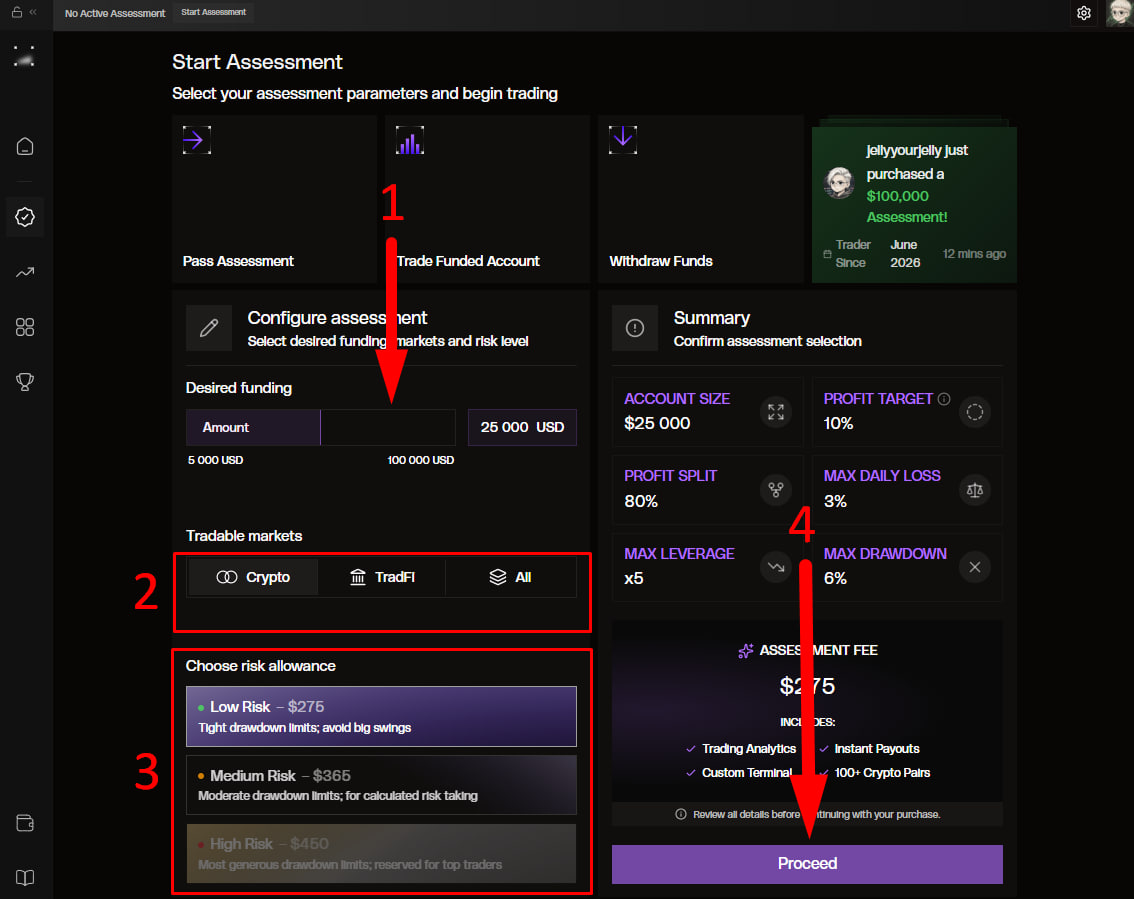Select the Low Risk $275 option
Viewport: 1134px width, 899px height.
381,716
